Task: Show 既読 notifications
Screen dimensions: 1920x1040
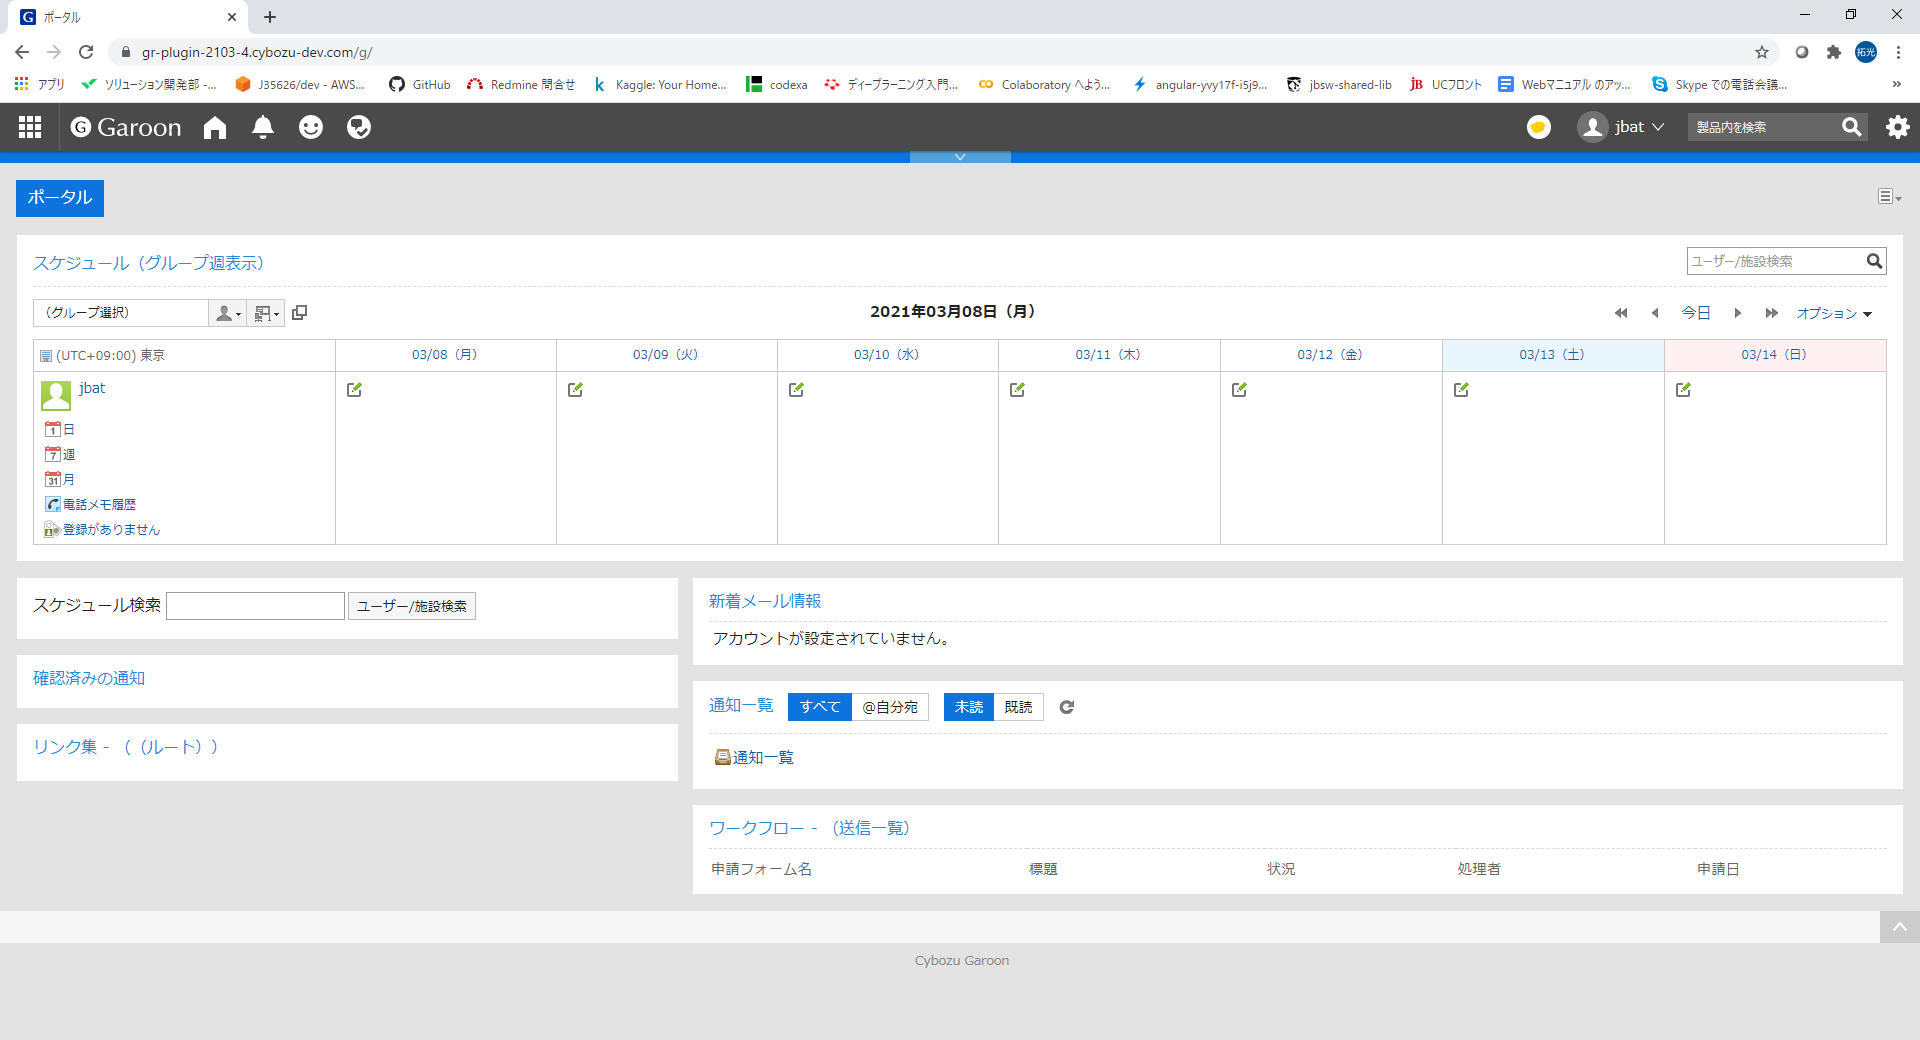Action: coord(1018,707)
